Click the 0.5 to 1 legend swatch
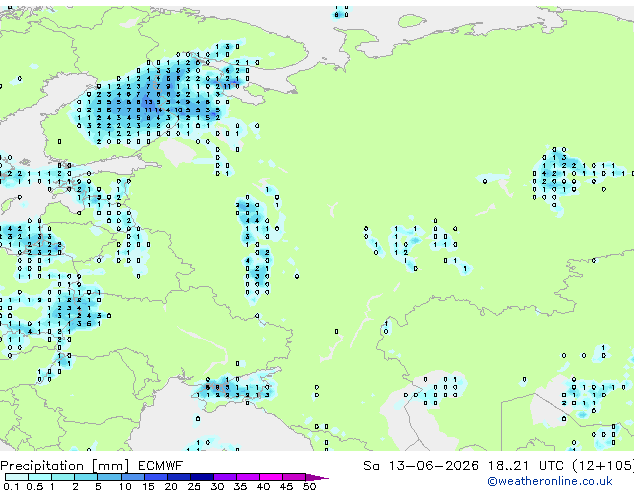 40,477
